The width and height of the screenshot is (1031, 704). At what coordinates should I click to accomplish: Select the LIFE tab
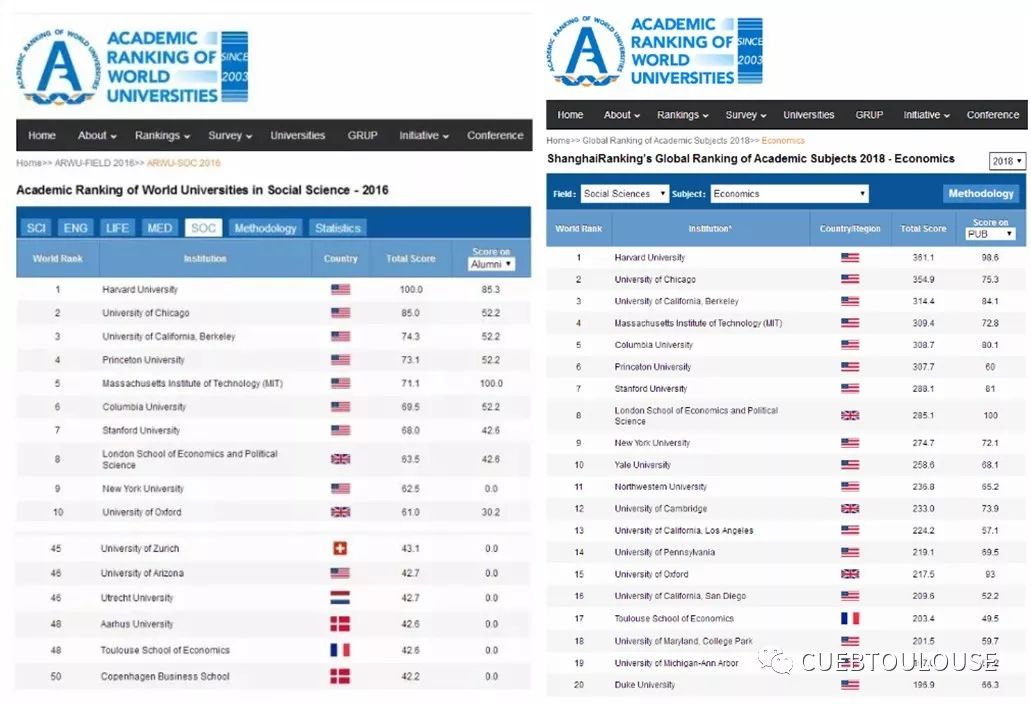117,228
